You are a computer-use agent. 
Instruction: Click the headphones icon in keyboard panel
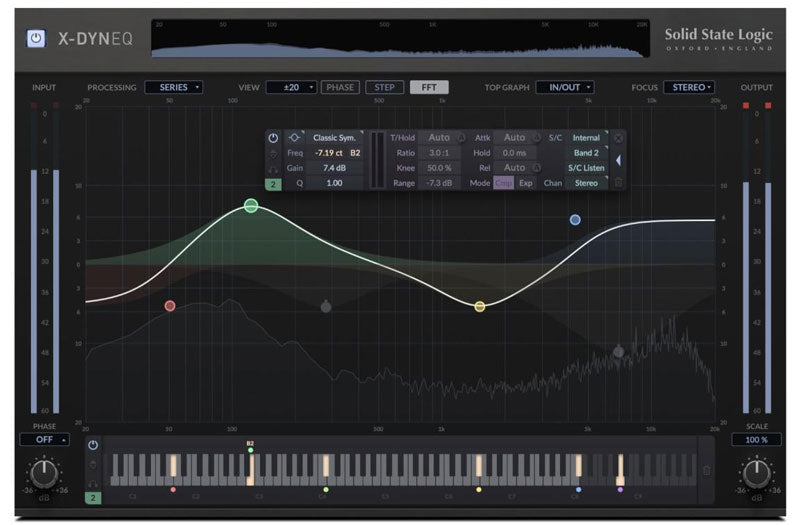tap(93, 483)
